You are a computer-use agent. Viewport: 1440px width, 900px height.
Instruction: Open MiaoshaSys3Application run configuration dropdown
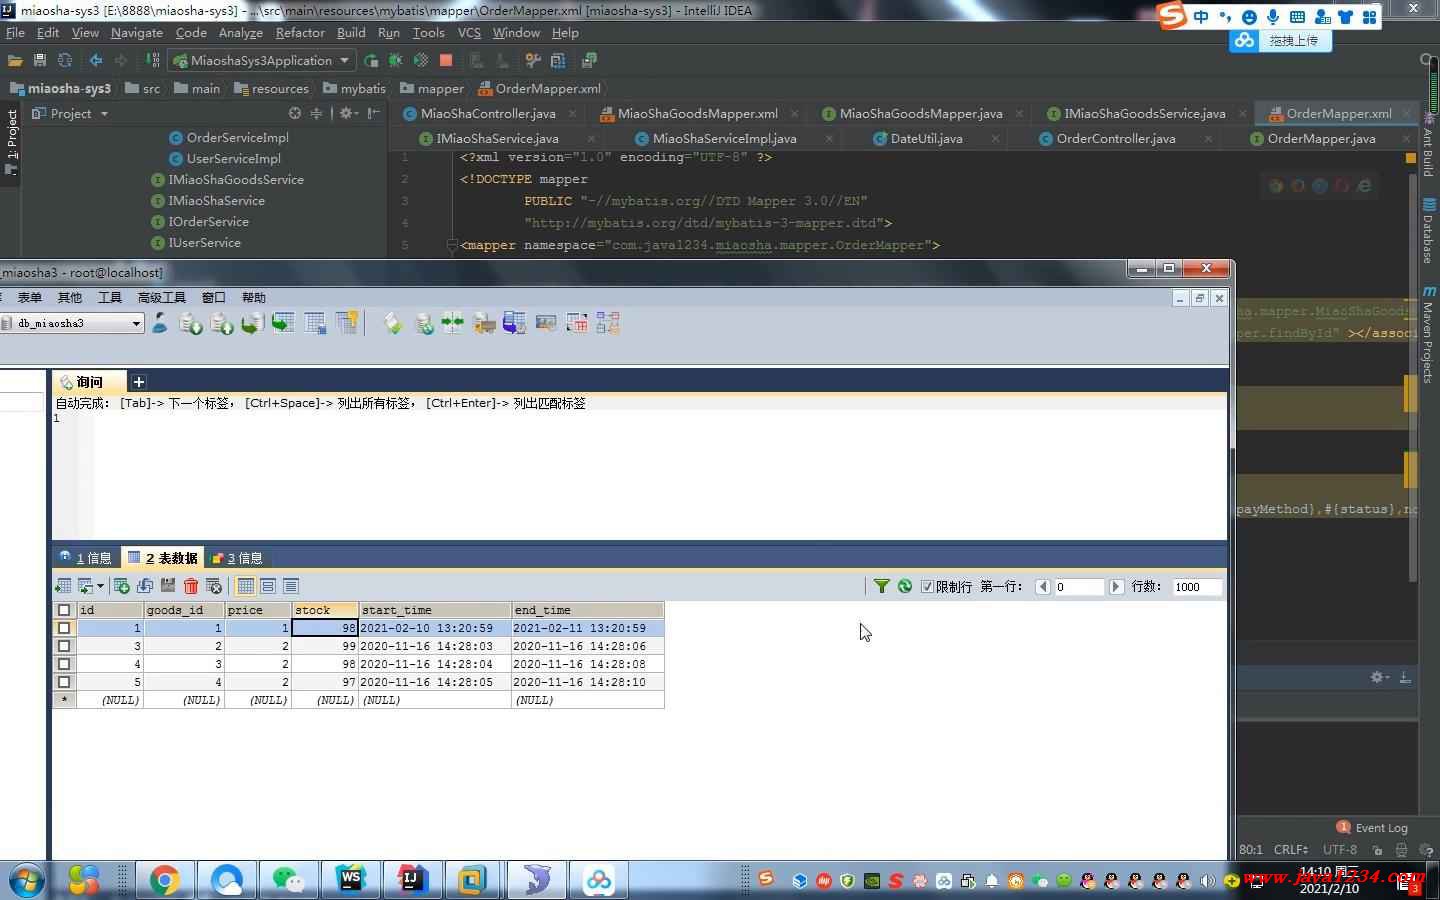(344, 61)
